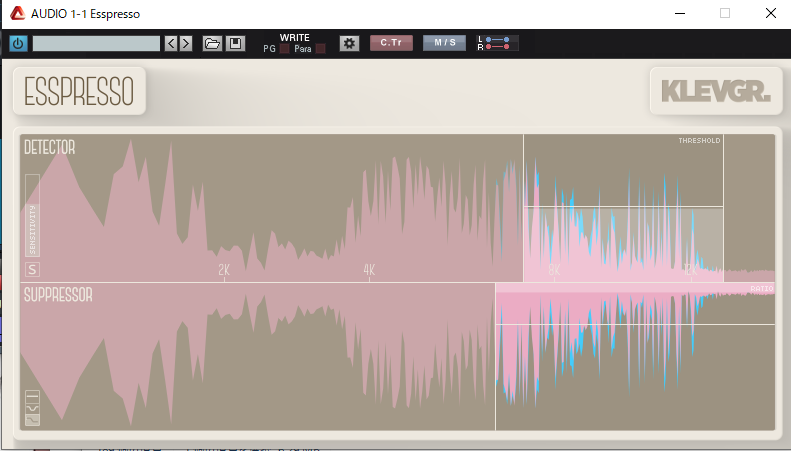The height and width of the screenshot is (451, 791).
Task: Click the DETECTOR section label
Action: (49, 147)
